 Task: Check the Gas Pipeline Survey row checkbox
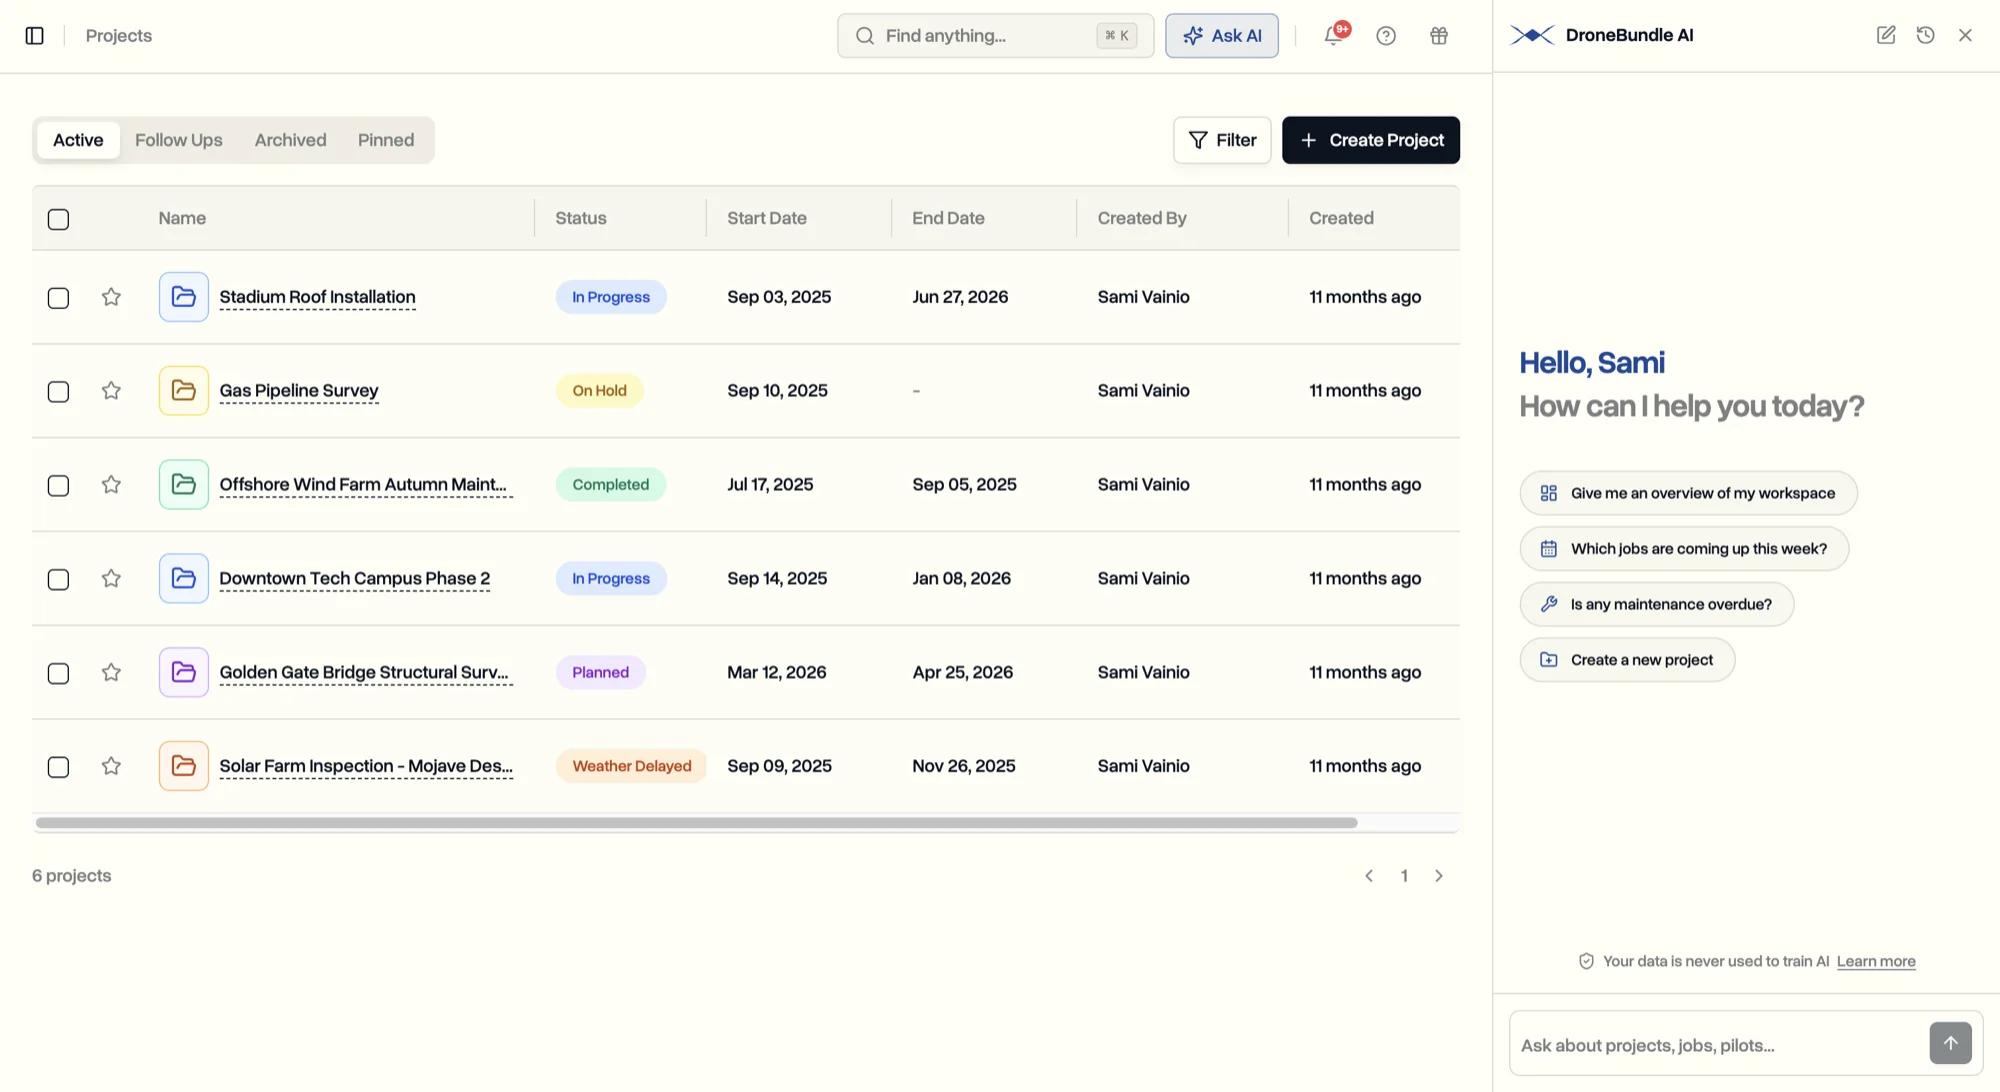(x=59, y=392)
